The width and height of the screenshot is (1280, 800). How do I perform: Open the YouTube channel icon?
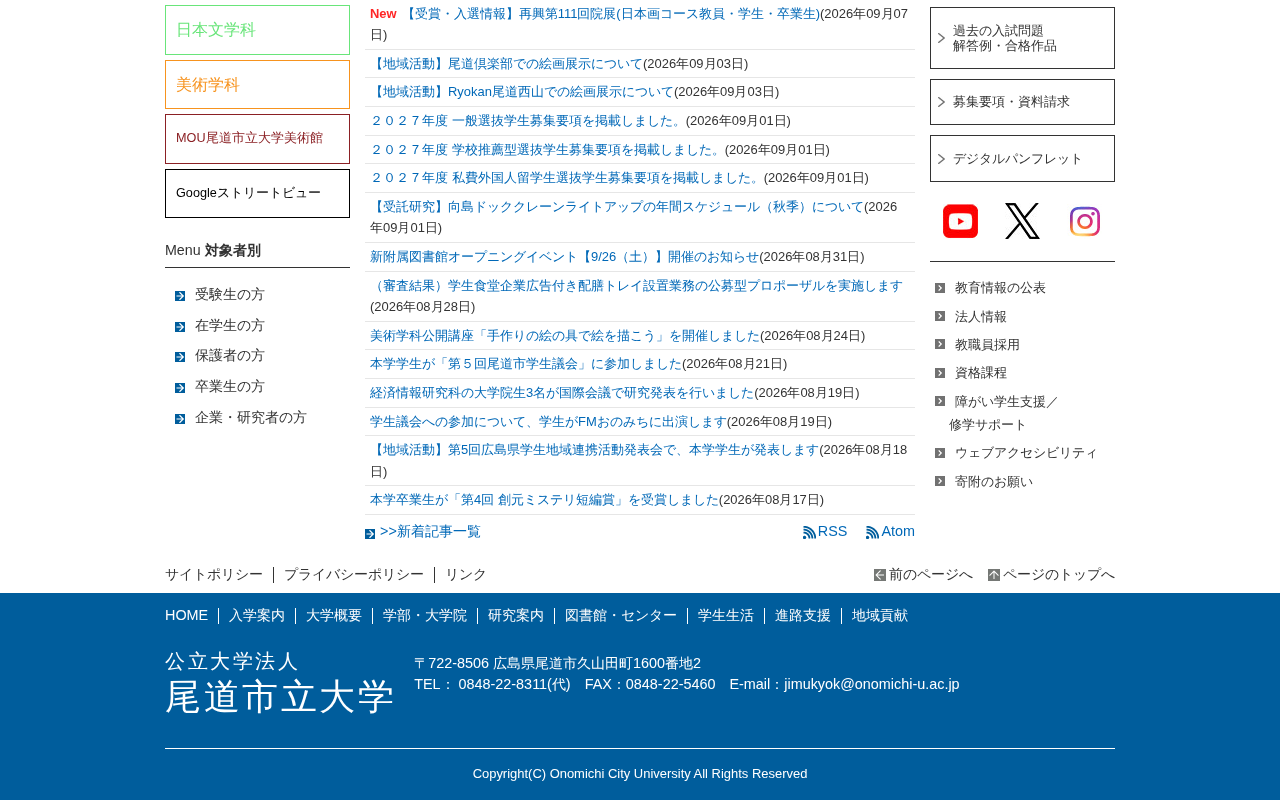pyautogui.click(x=960, y=221)
